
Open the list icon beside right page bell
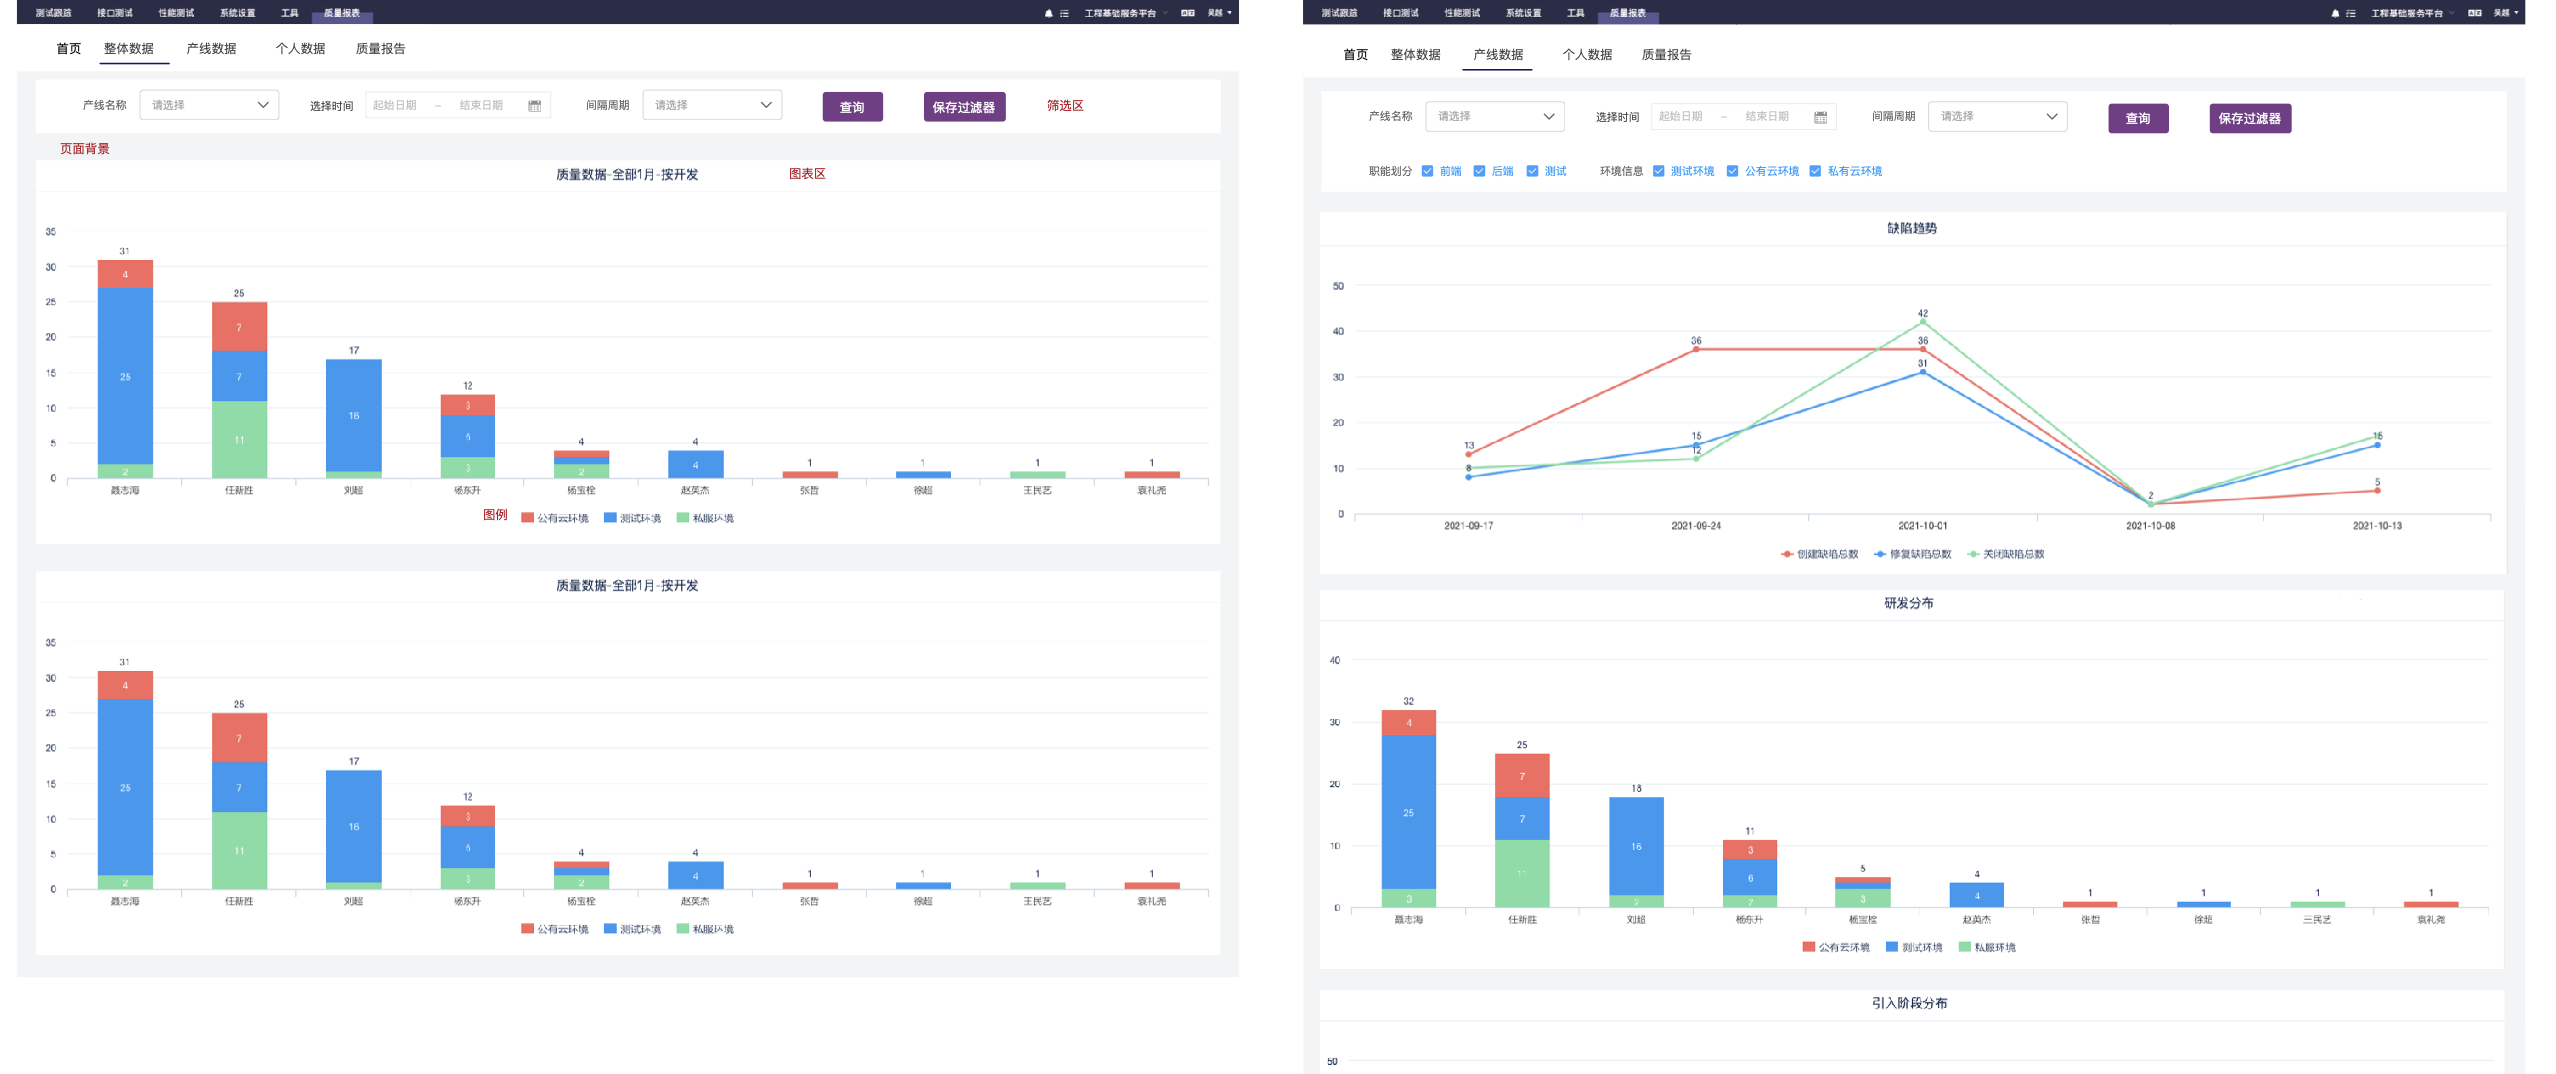[x=2350, y=13]
